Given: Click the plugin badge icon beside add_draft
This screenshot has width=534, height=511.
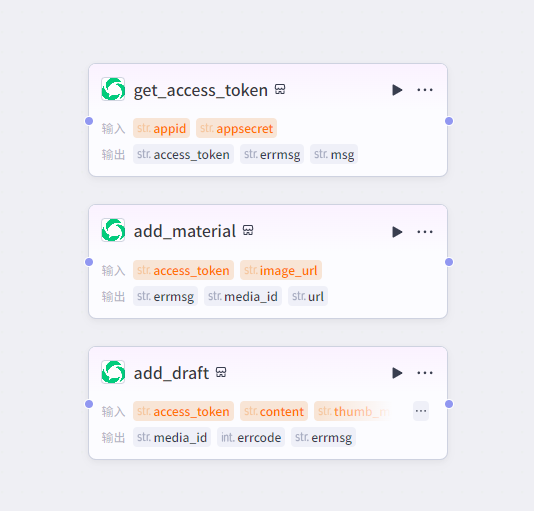Looking at the screenshot, I should [x=221, y=372].
